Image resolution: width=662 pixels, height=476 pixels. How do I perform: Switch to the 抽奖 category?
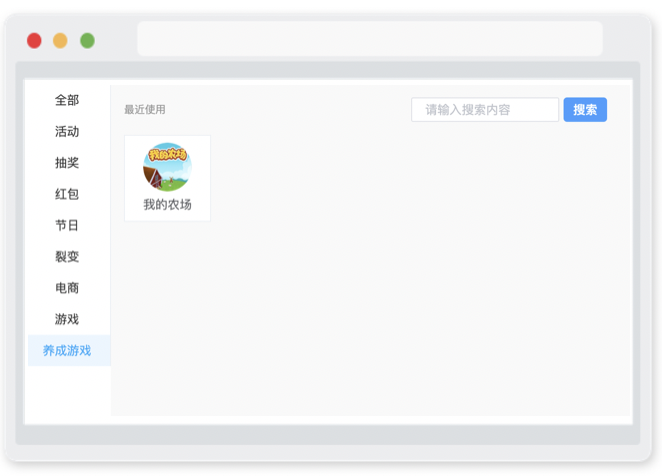tap(67, 163)
